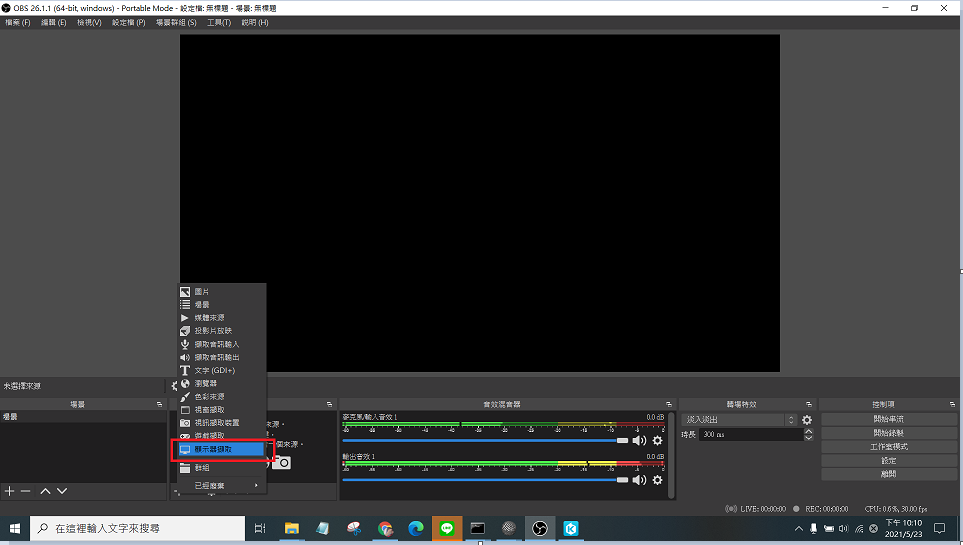Toggle 工作室模式 (Studio Mode) button
Image resolution: width=963 pixels, height=545 pixels.
point(889,447)
